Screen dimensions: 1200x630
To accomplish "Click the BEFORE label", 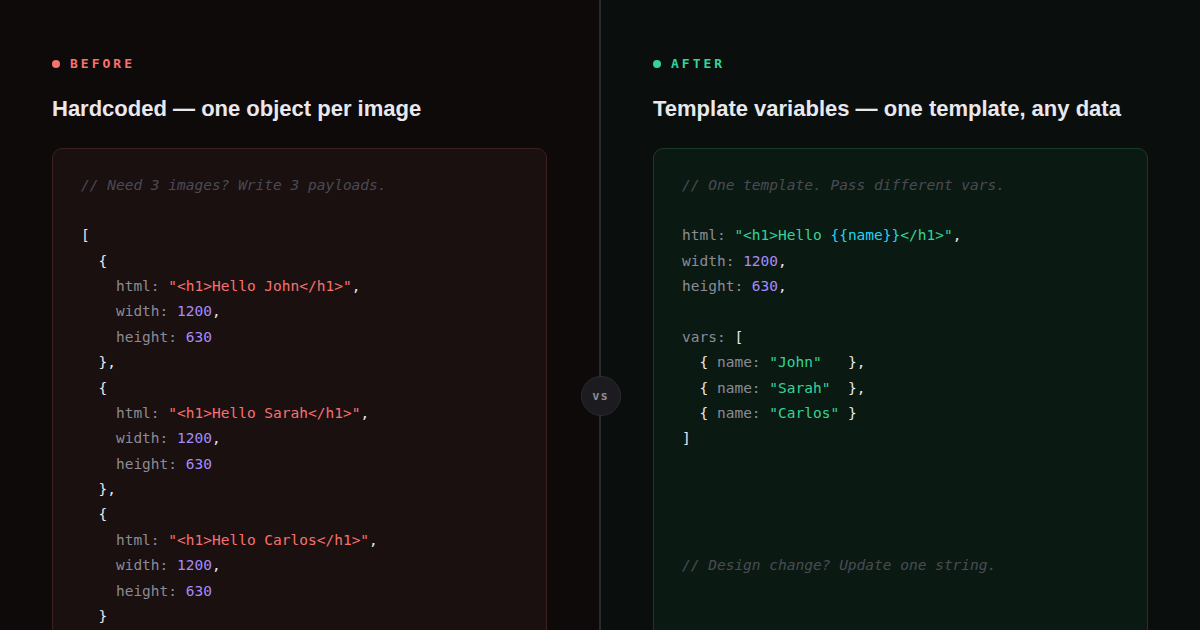I will pyautogui.click(x=101, y=64).
